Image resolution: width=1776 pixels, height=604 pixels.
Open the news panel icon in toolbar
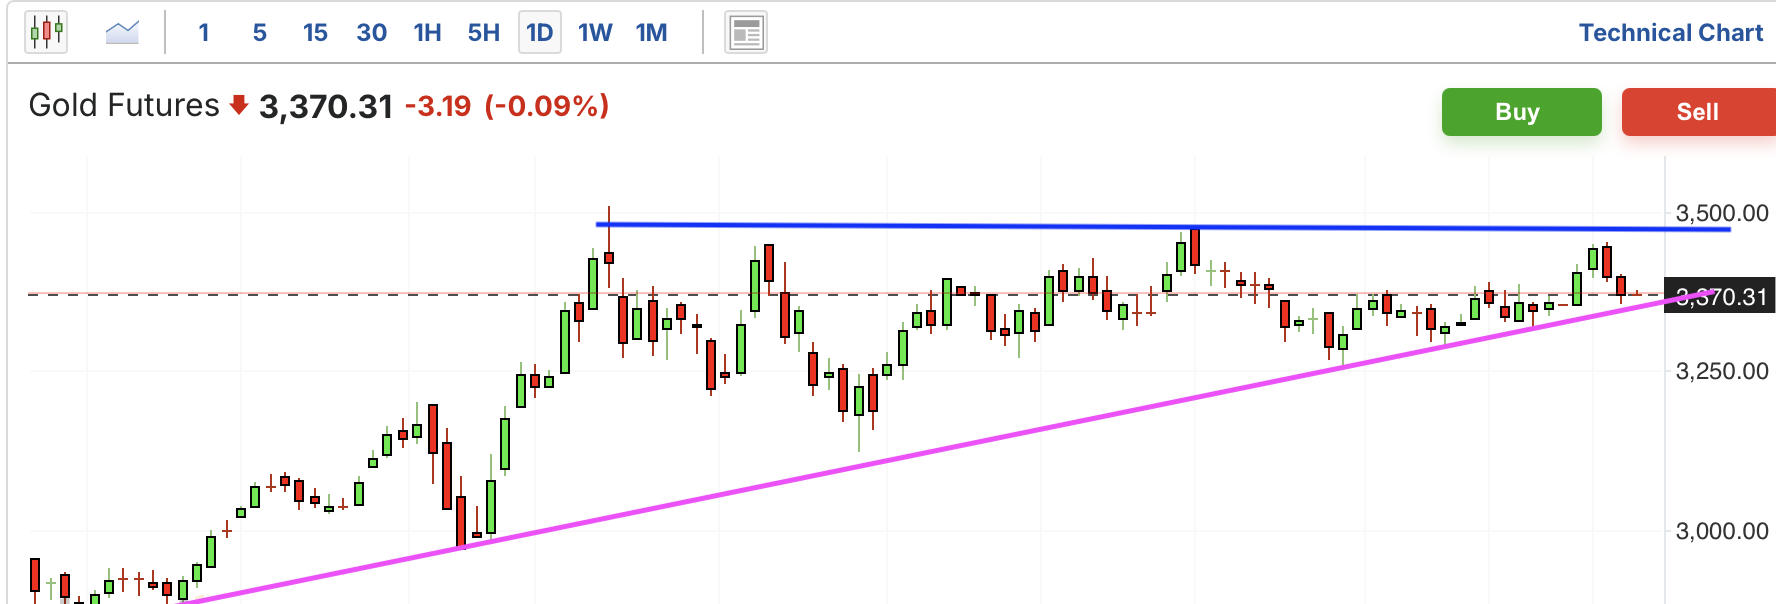pos(745,33)
